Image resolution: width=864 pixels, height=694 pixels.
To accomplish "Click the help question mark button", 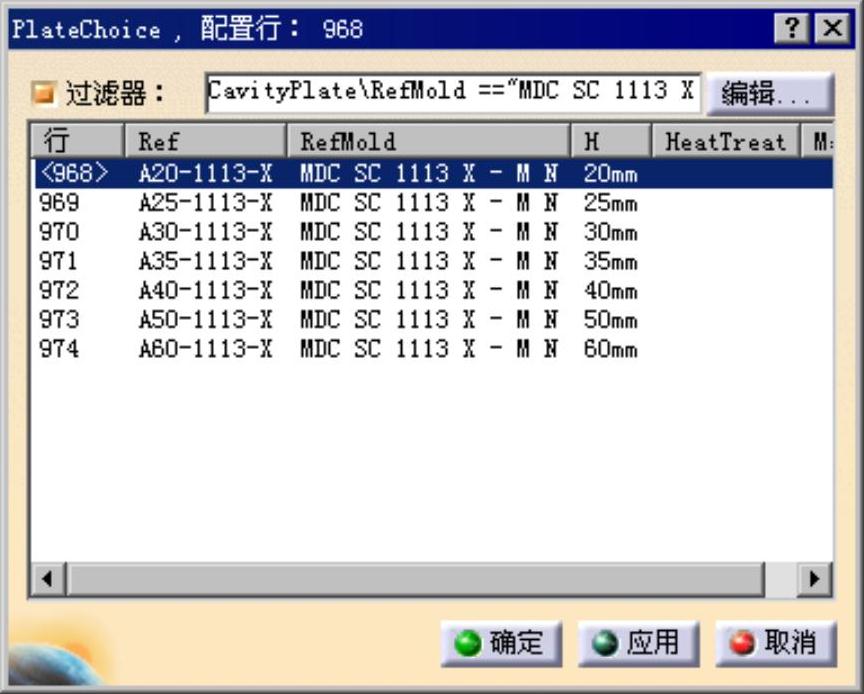I will (792, 28).
